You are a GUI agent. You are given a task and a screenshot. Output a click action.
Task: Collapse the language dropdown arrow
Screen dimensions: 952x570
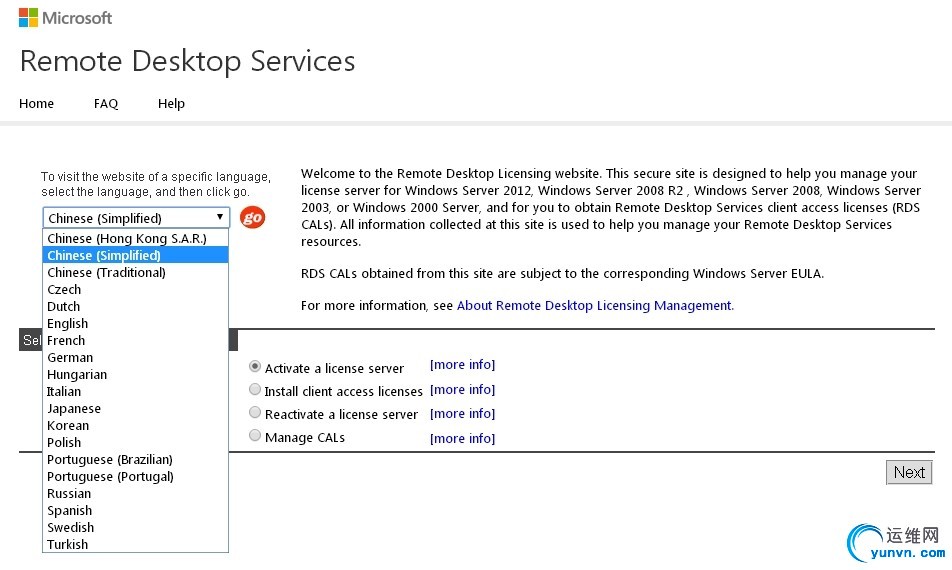pos(220,217)
